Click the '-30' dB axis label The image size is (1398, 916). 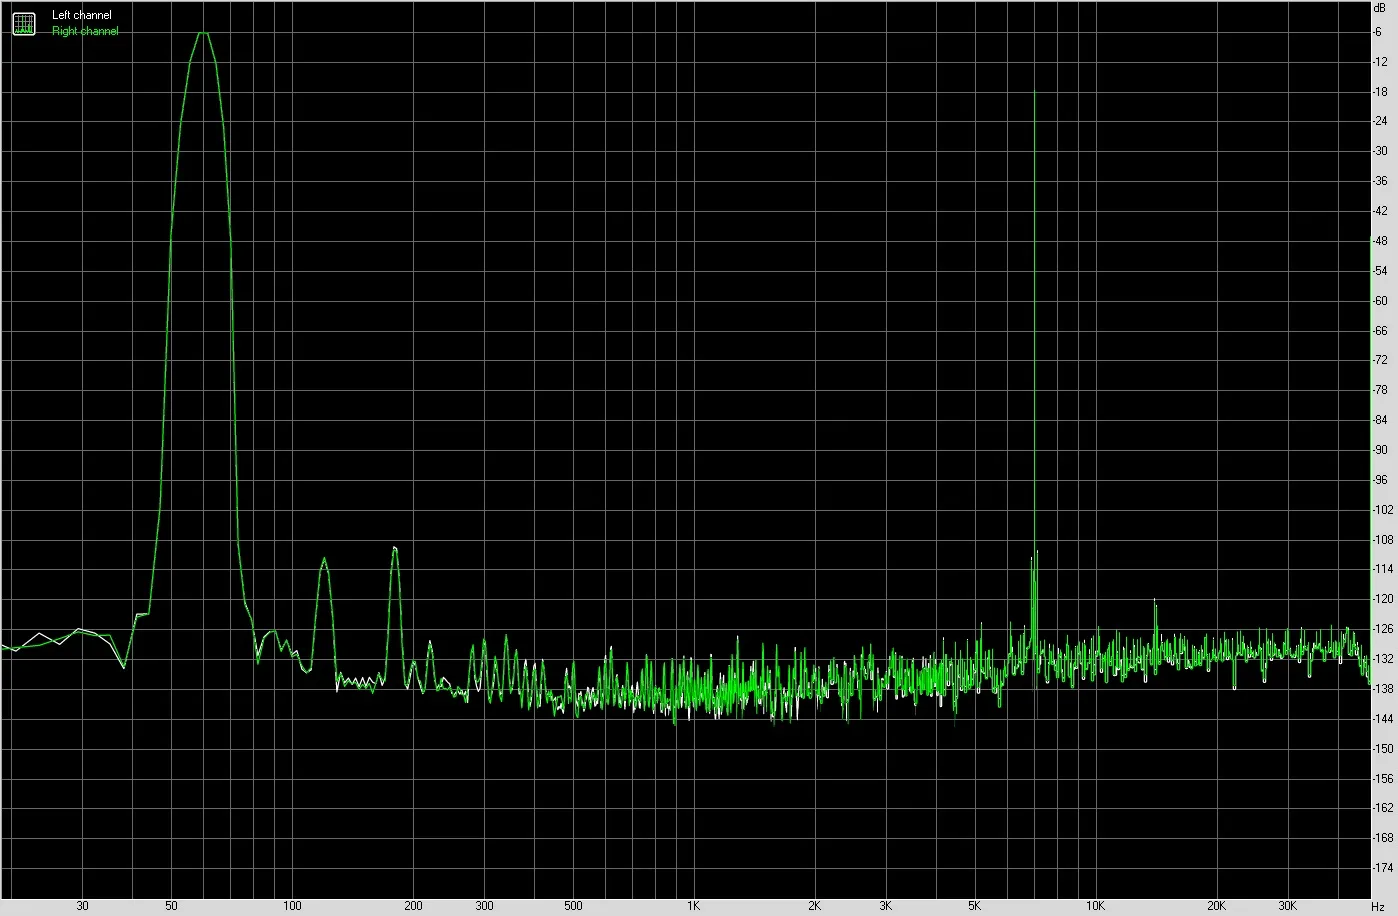click(1381, 151)
